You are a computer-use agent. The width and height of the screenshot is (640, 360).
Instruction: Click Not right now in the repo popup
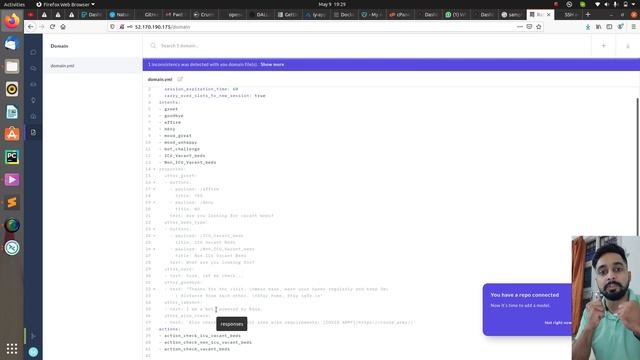coord(558,322)
